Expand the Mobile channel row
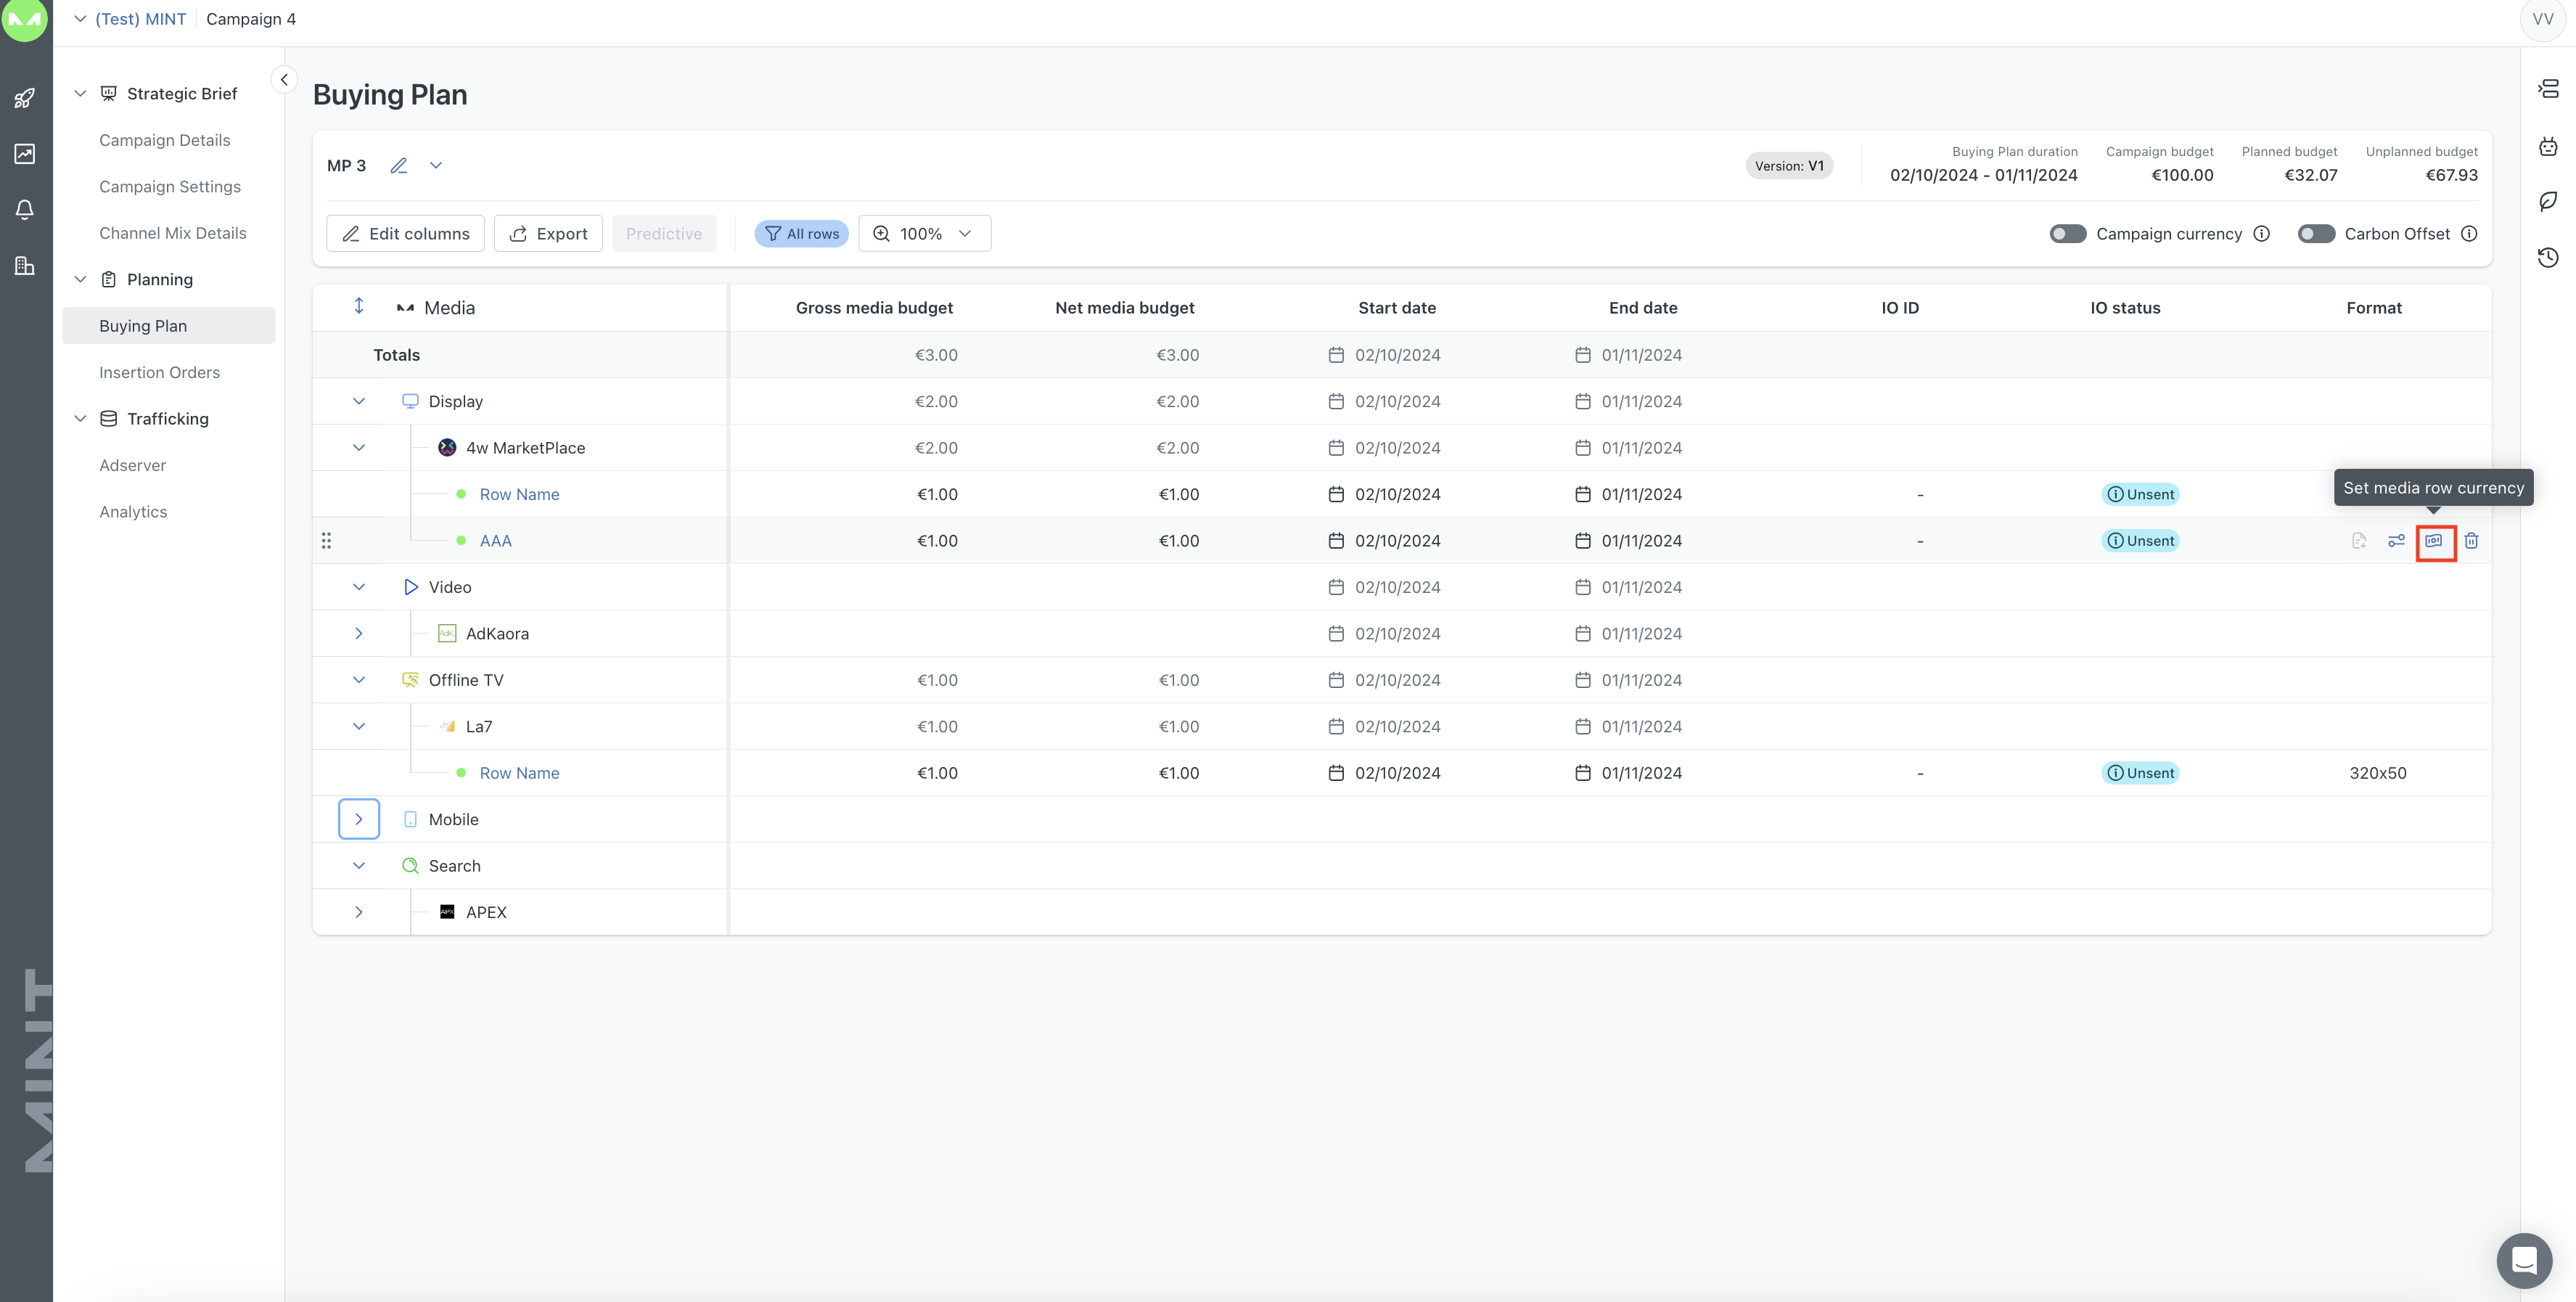 pyautogui.click(x=358, y=820)
